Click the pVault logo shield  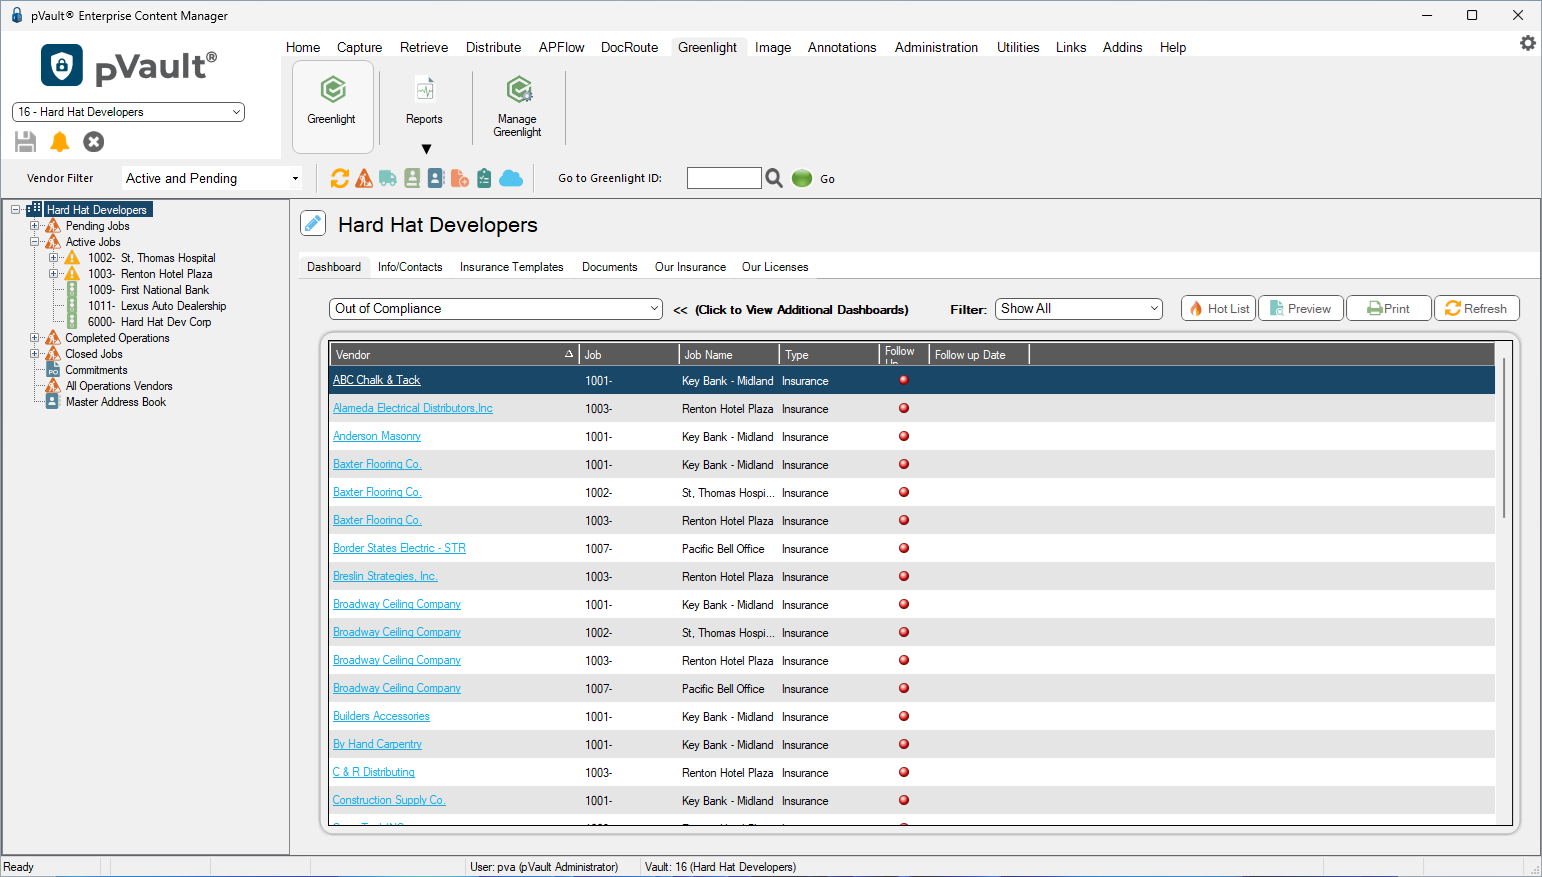point(62,66)
